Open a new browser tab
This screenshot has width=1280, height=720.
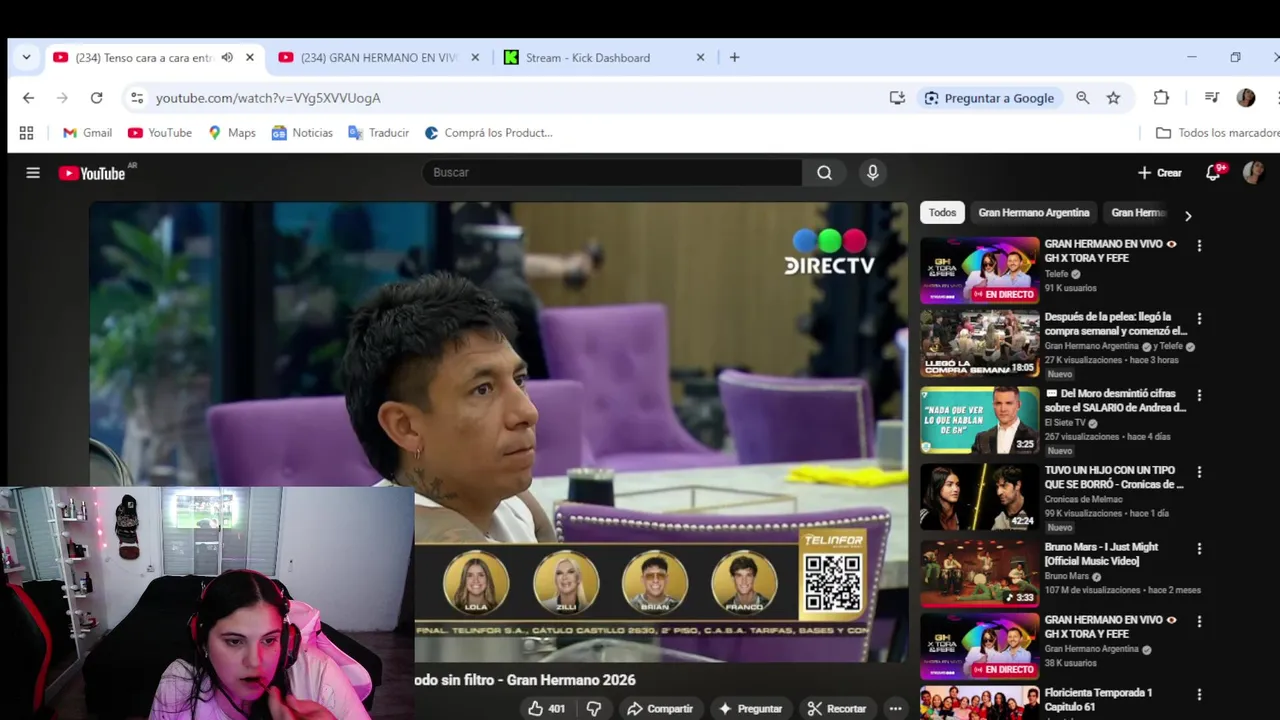734,57
